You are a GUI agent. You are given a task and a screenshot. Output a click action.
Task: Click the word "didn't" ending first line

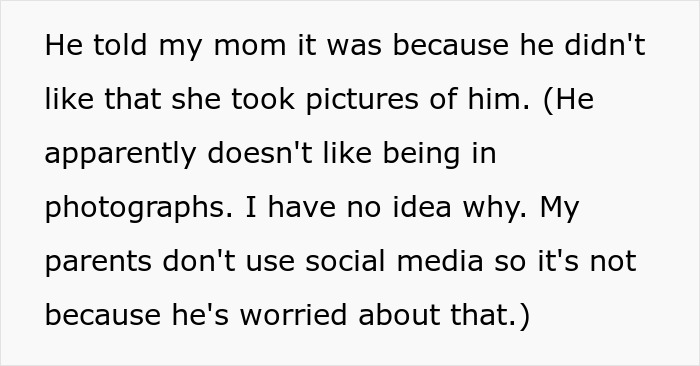point(605,45)
